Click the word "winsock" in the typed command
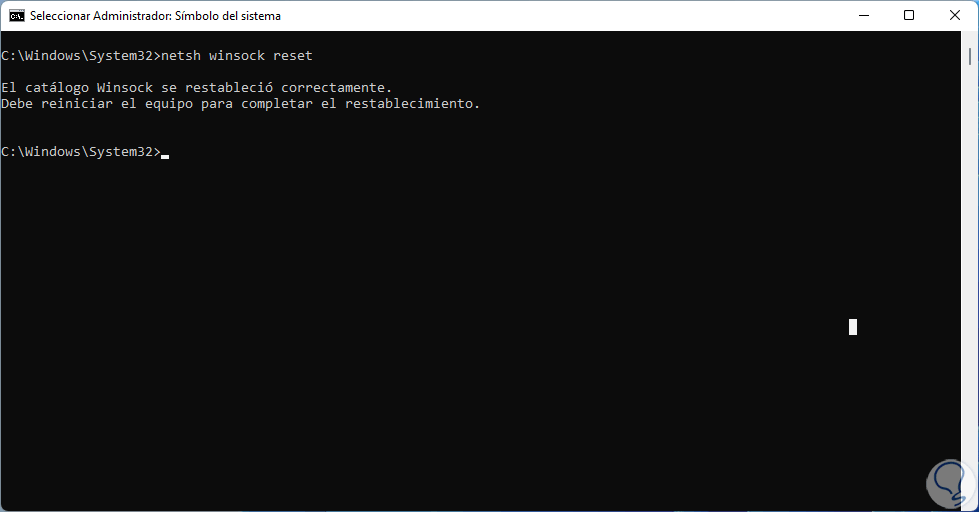 coord(237,56)
